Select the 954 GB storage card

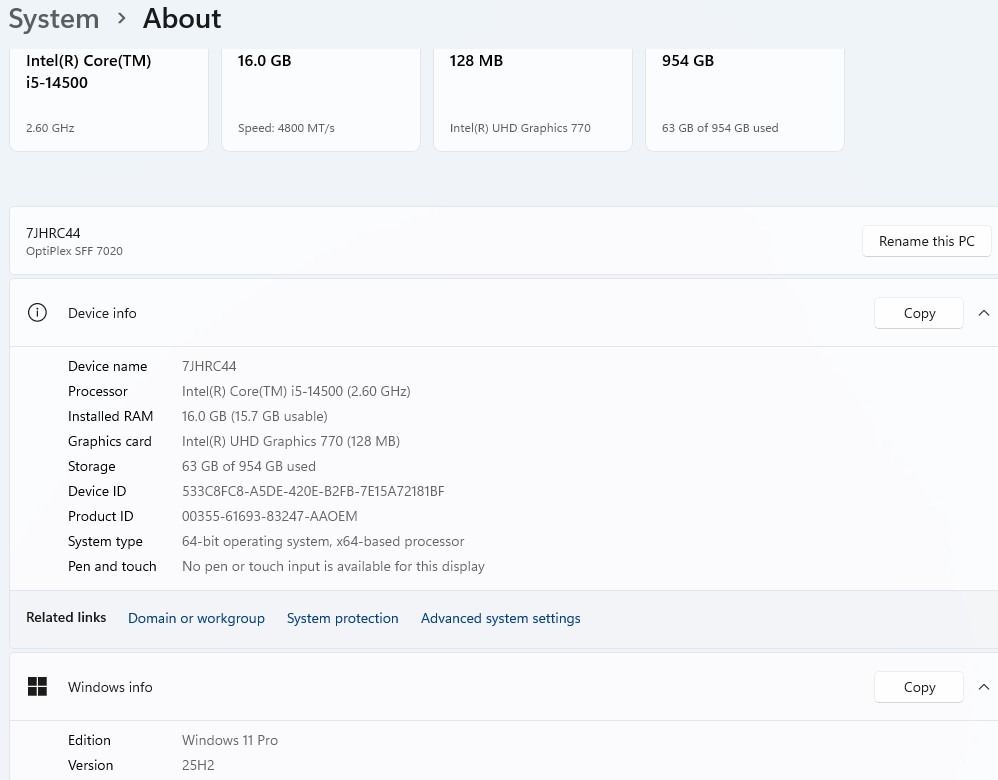(745, 99)
